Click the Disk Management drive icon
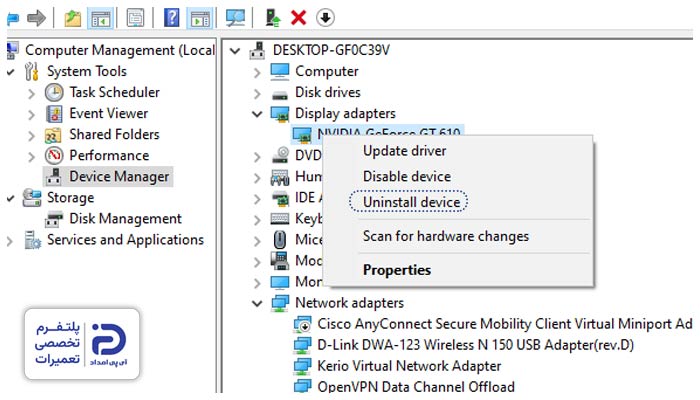This screenshot has width=700, height=400. (54, 219)
